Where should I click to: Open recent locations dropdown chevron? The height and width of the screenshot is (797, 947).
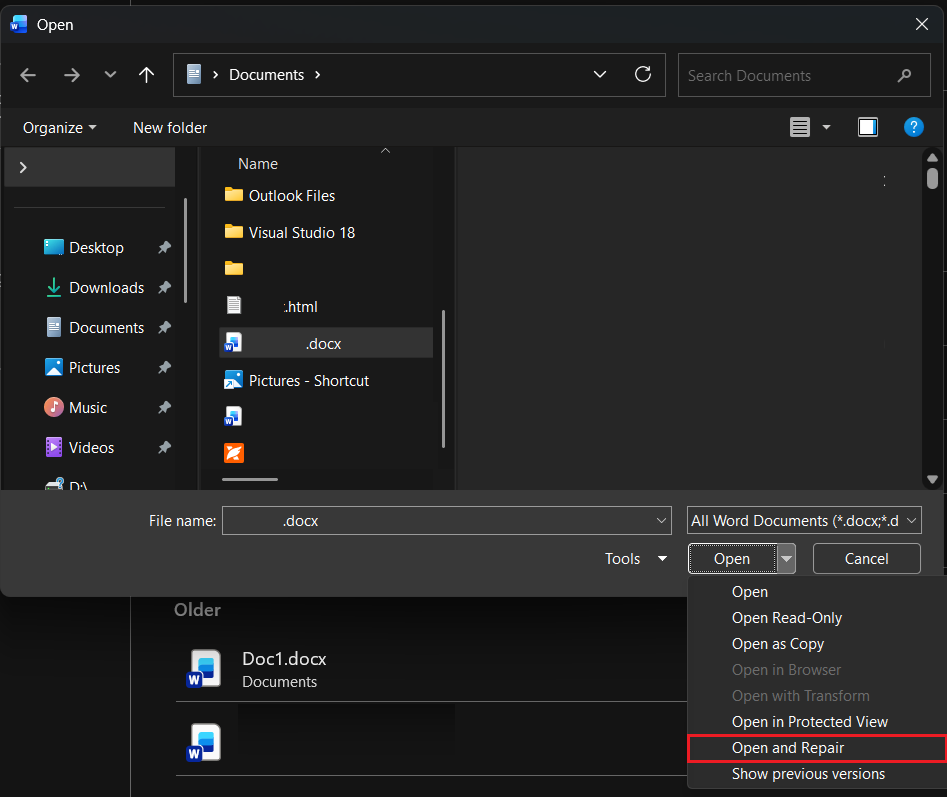point(110,75)
